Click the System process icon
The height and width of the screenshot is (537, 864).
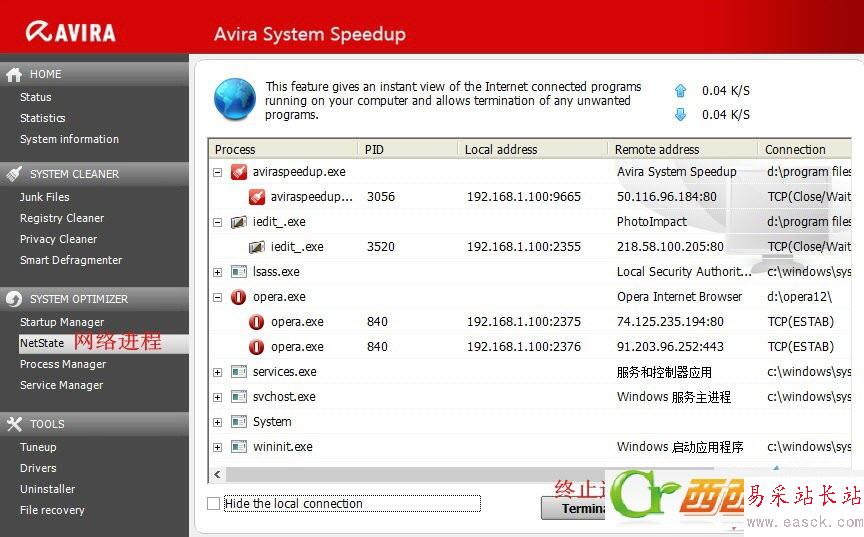click(x=239, y=422)
